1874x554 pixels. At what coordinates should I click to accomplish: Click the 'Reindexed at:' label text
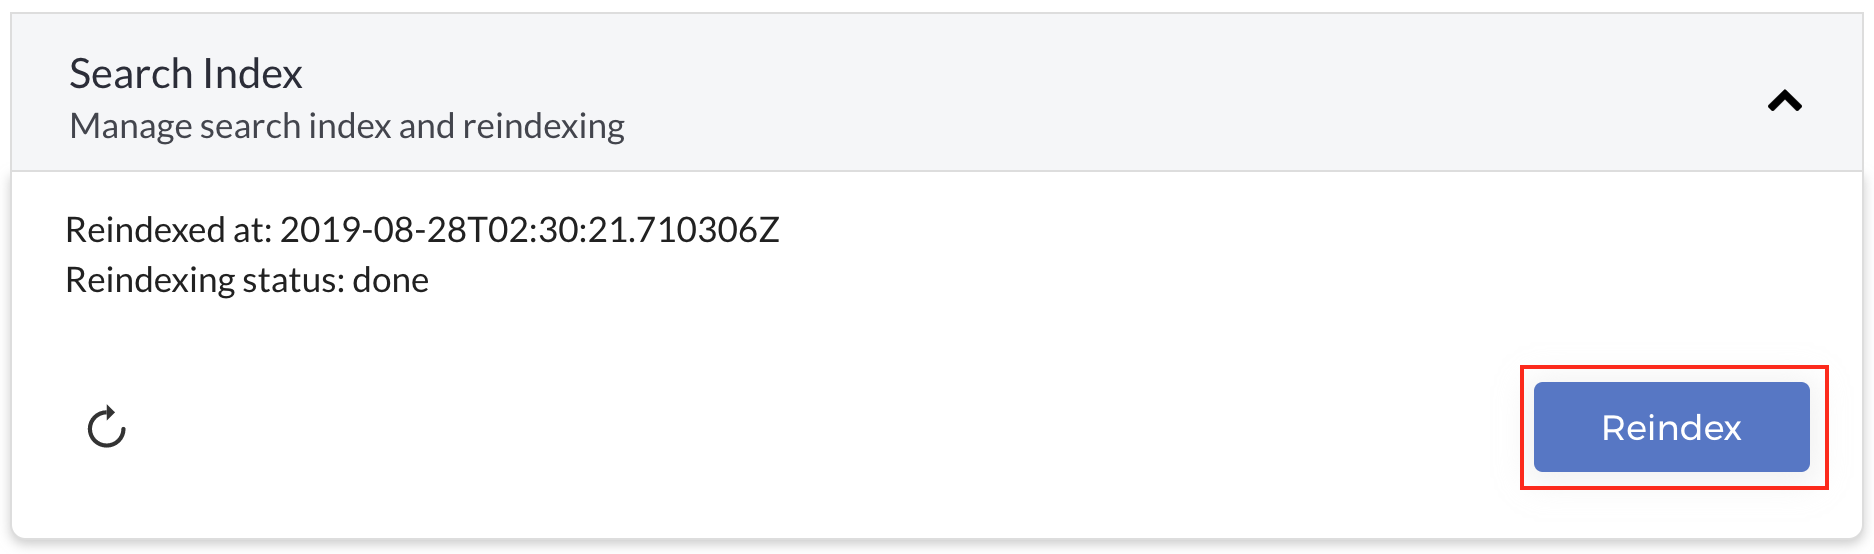169,230
